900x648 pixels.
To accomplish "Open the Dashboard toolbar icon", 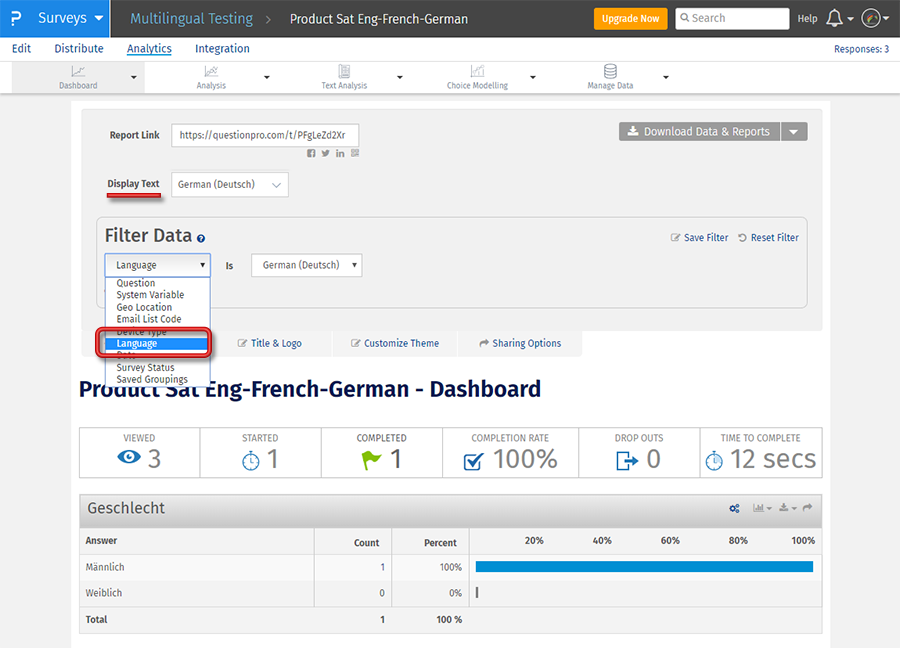I will [x=78, y=72].
